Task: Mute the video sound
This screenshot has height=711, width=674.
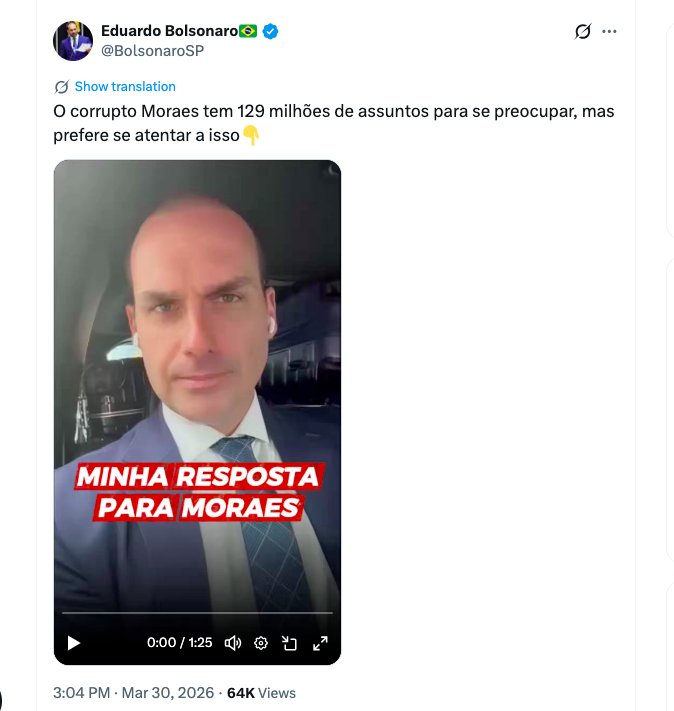Action: 233,643
